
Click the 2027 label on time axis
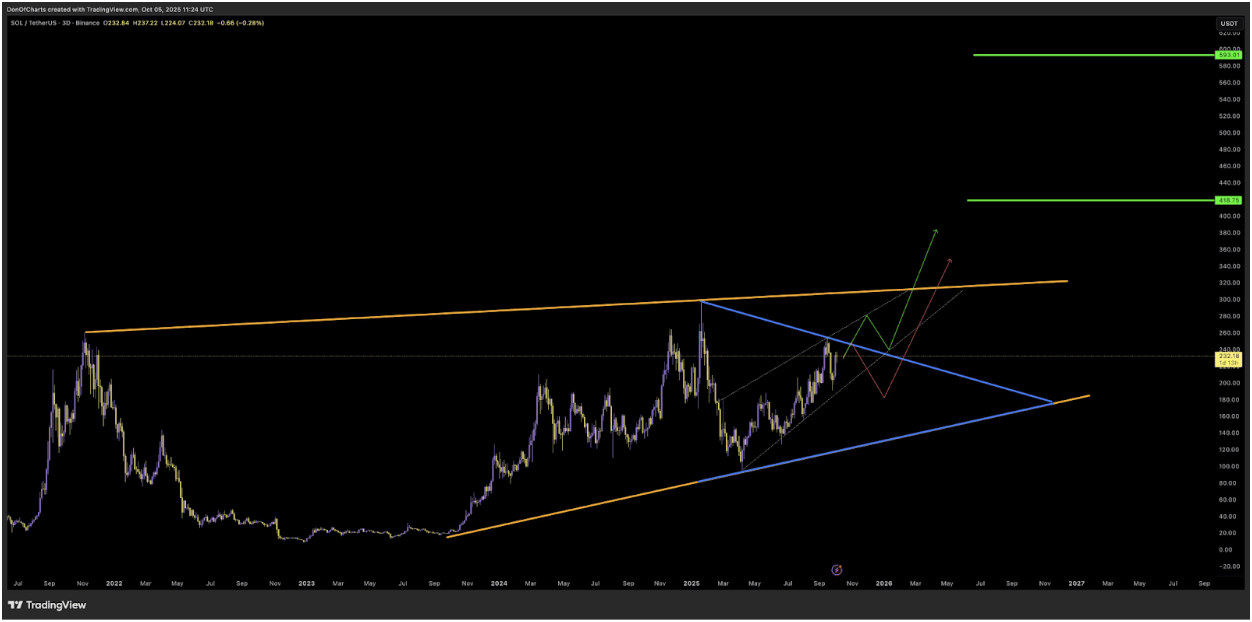pos(1076,582)
